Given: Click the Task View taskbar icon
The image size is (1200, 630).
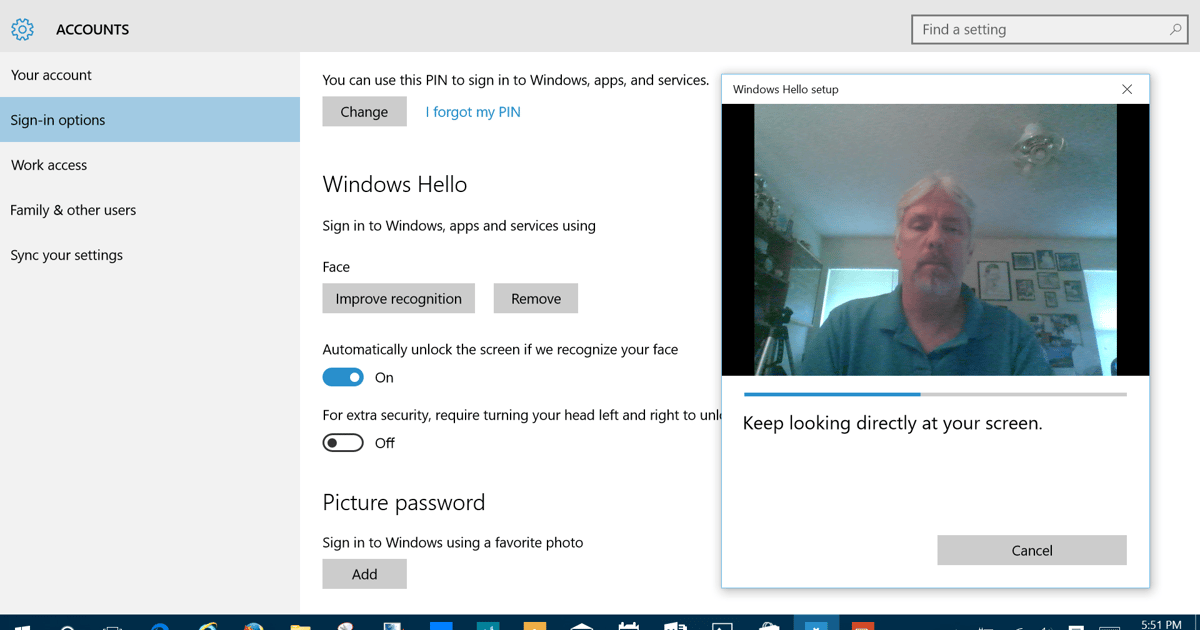Looking at the screenshot, I should (113, 622).
